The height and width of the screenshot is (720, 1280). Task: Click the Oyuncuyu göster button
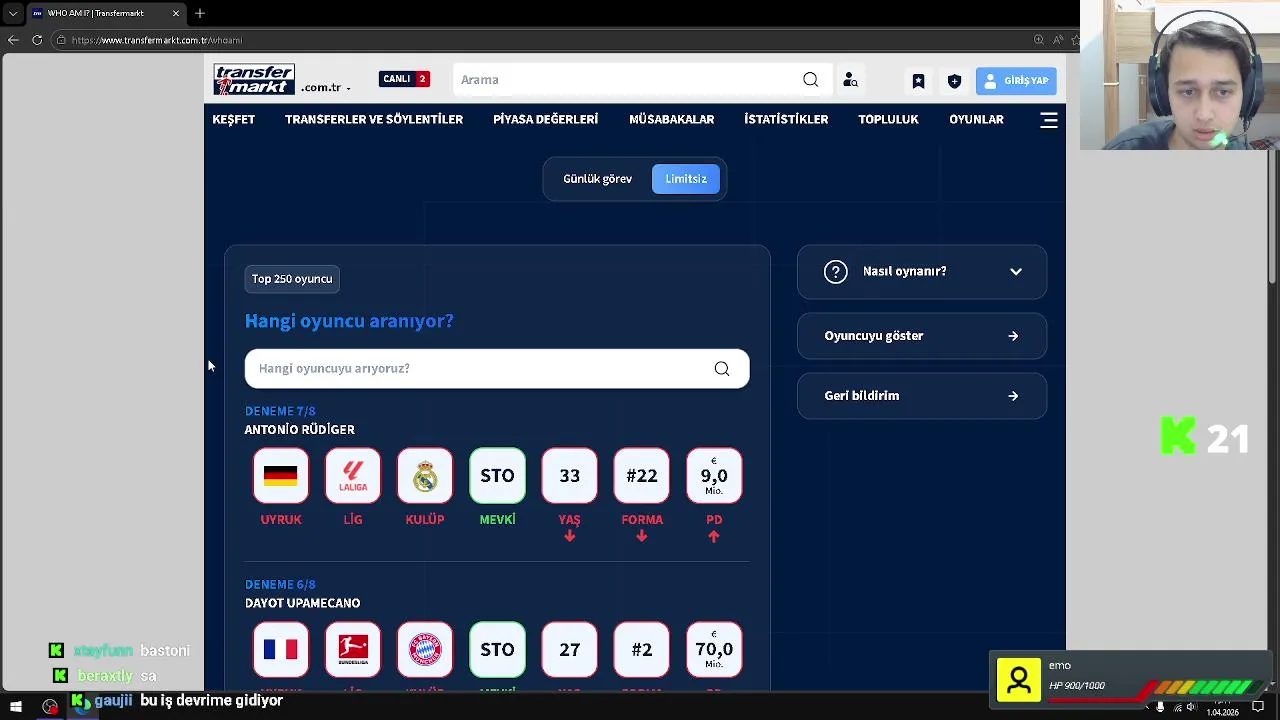(x=922, y=336)
